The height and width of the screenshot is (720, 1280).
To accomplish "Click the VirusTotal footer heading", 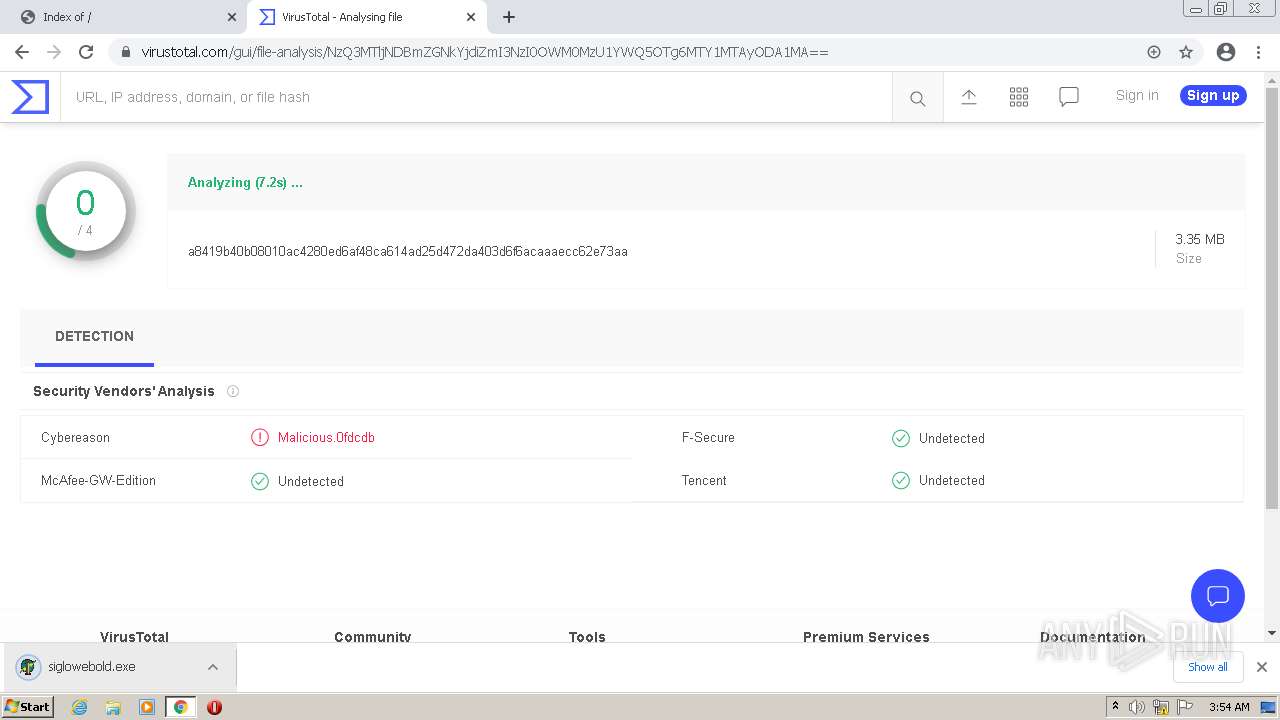I will pyautogui.click(x=134, y=637).
